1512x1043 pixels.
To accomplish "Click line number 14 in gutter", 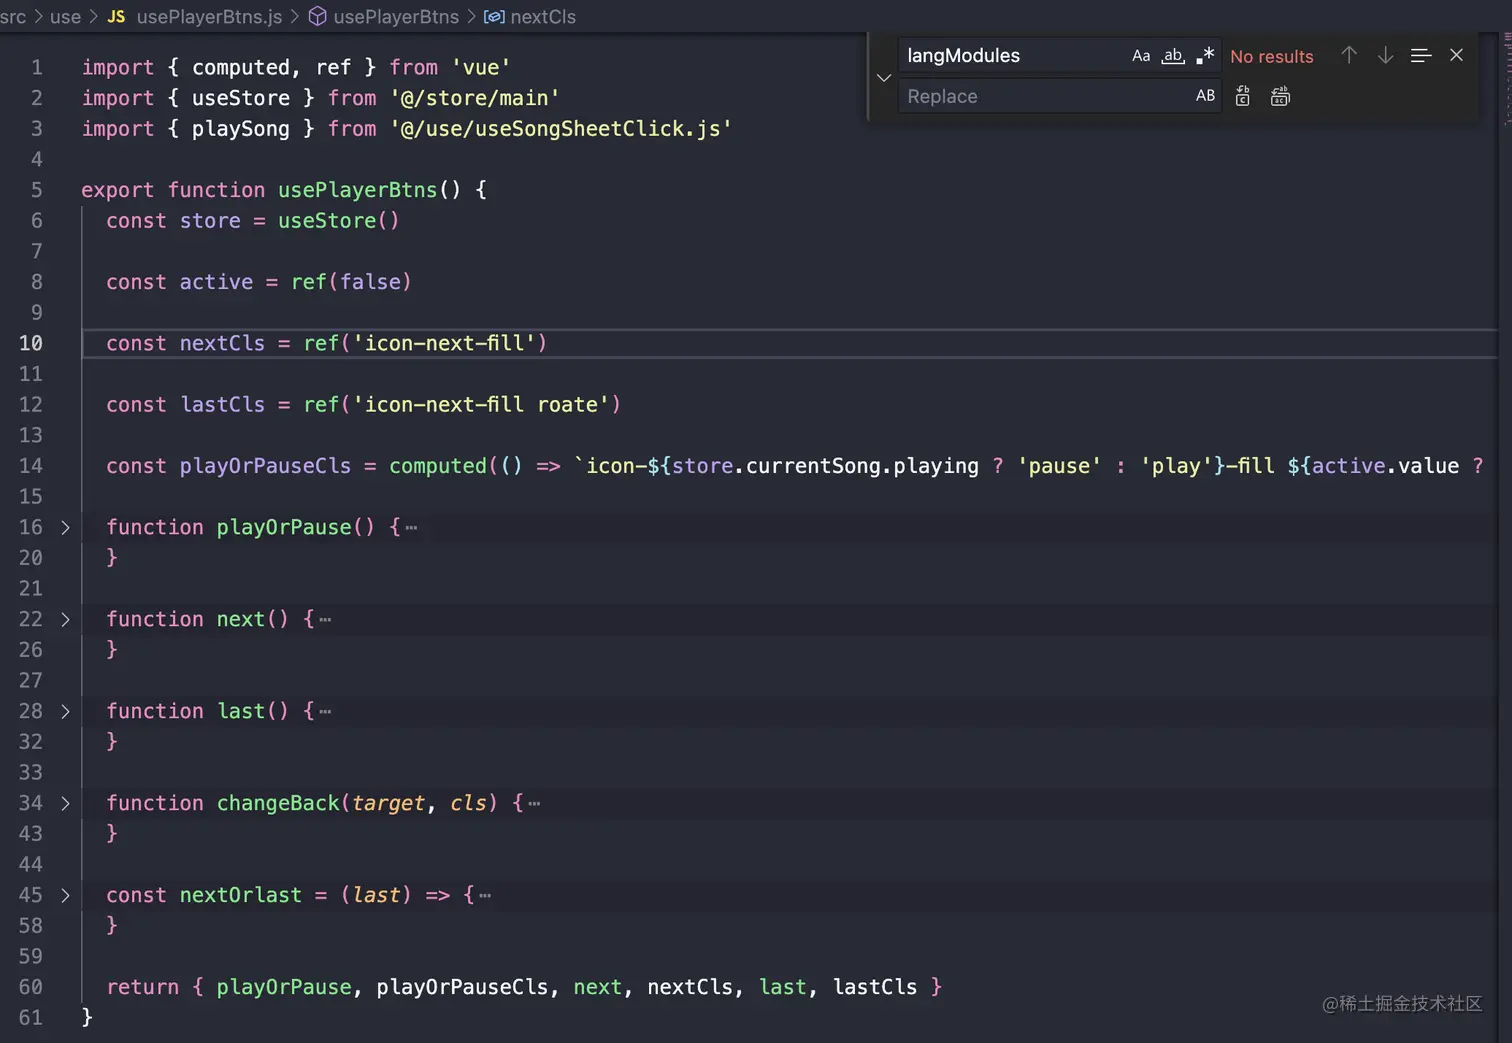I will (x=31, y=466).
